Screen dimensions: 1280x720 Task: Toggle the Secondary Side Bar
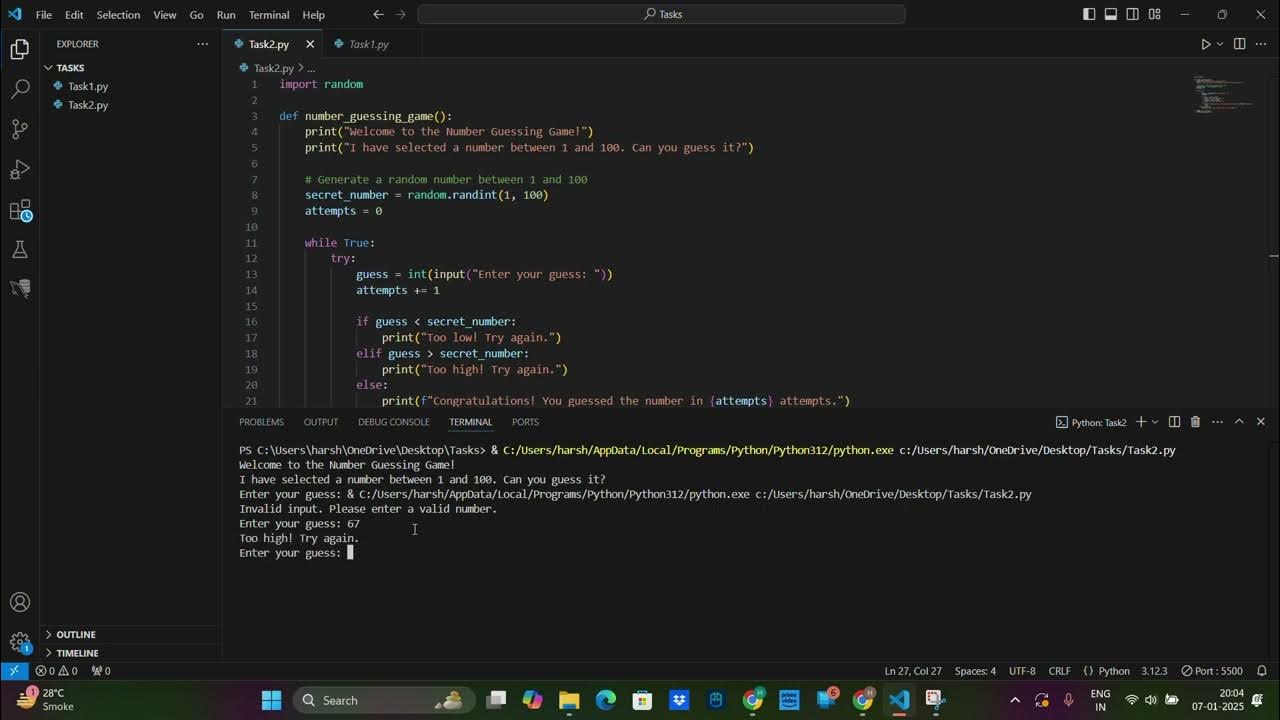1133,14
